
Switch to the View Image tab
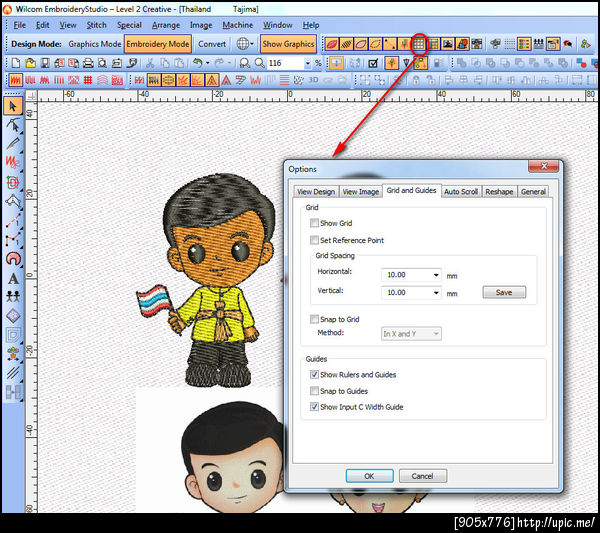[x=360, y=192]
